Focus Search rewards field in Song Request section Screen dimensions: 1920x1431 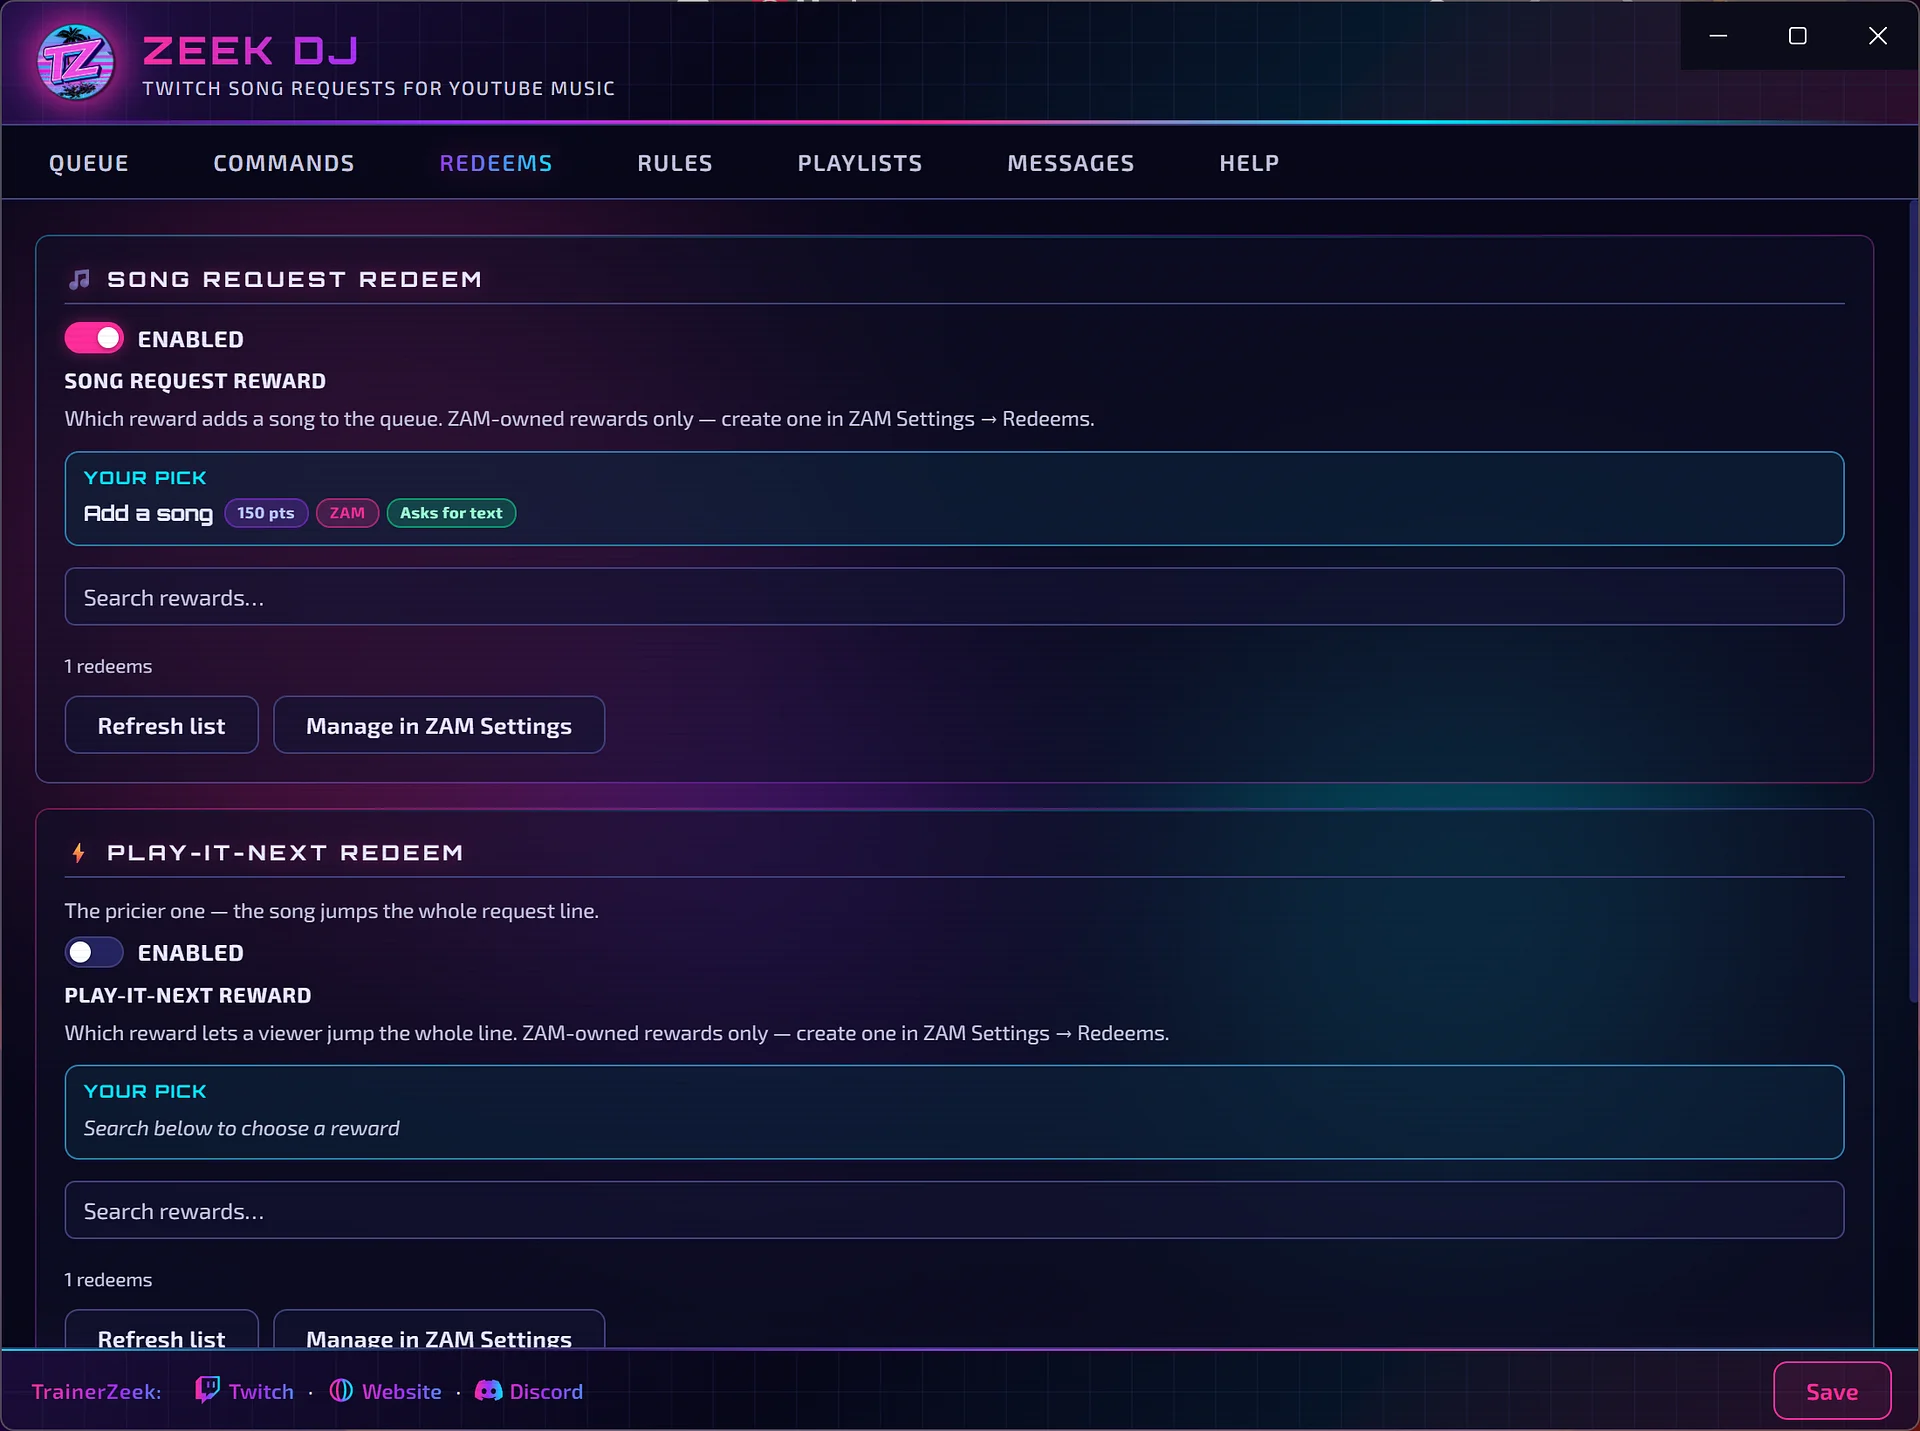[954, 597]
